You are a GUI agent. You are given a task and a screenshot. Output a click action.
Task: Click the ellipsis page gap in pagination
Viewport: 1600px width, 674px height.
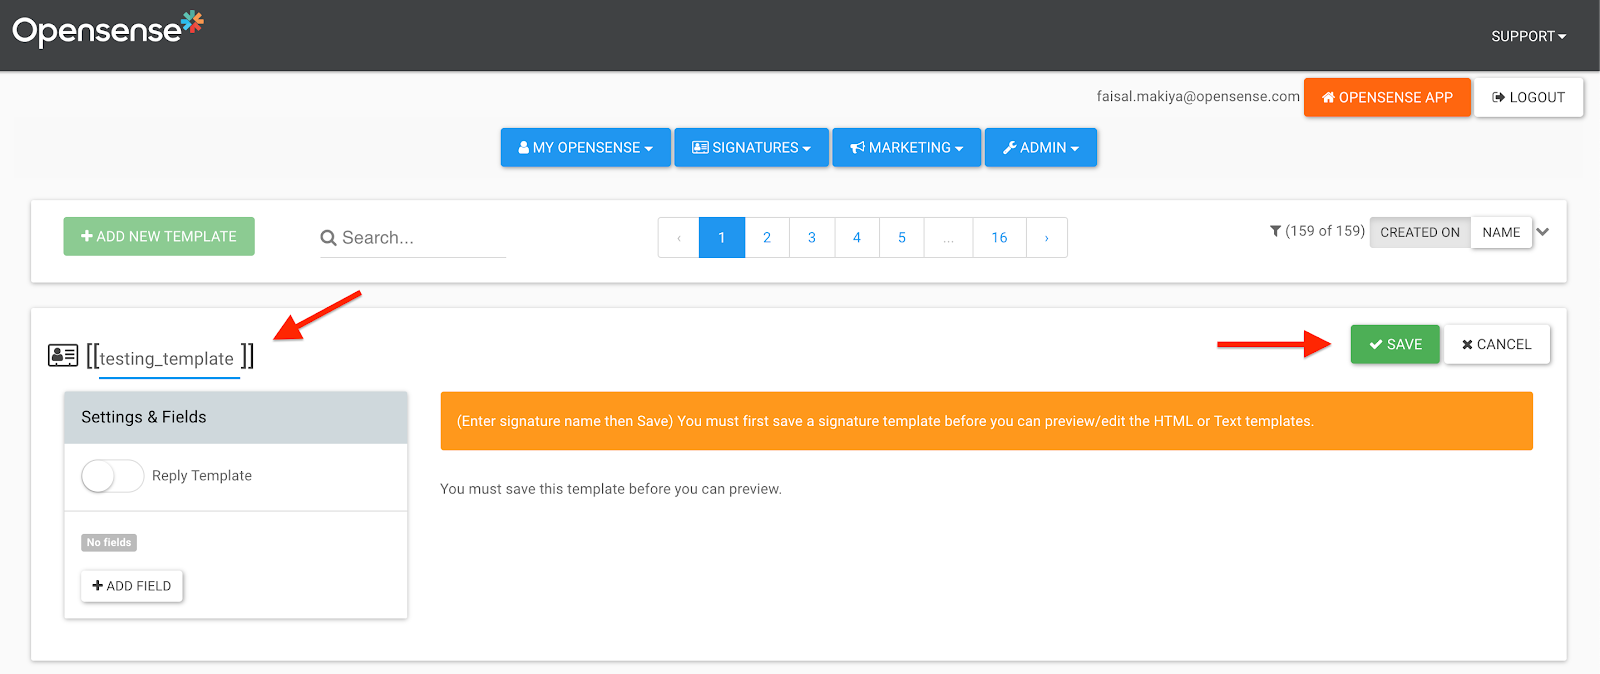click(949, 238)
